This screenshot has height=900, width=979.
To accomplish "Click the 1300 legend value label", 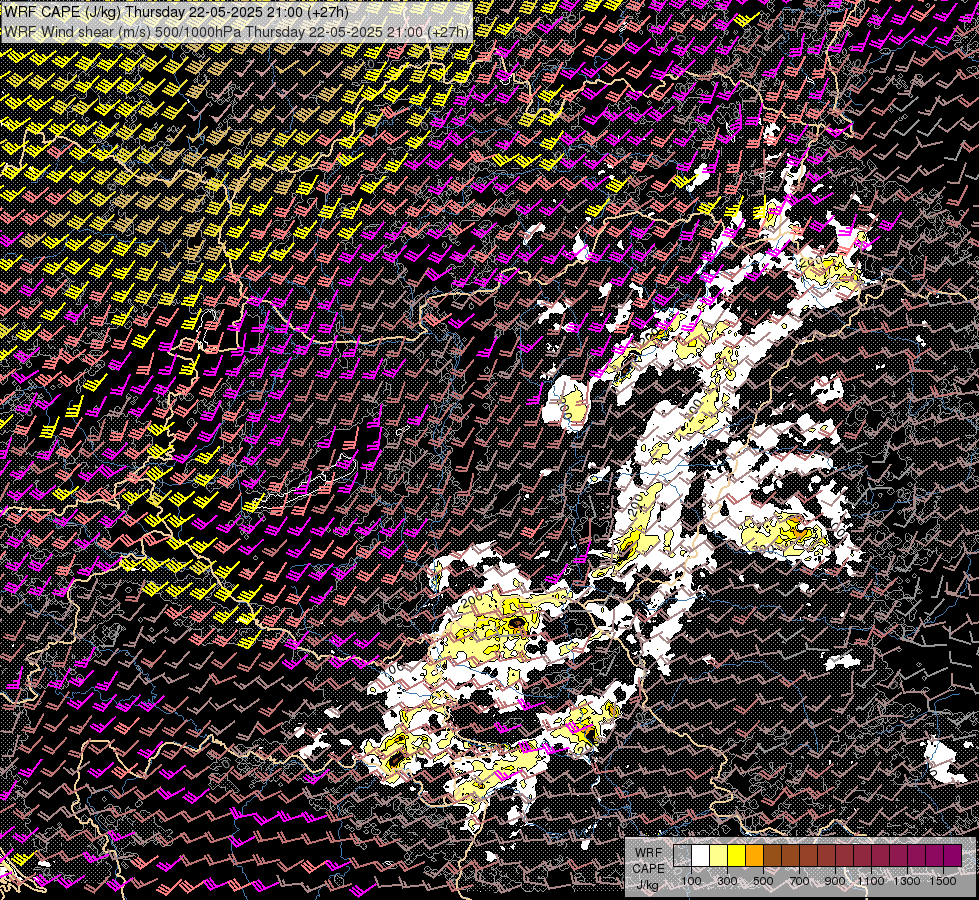I will coord(907,881).
